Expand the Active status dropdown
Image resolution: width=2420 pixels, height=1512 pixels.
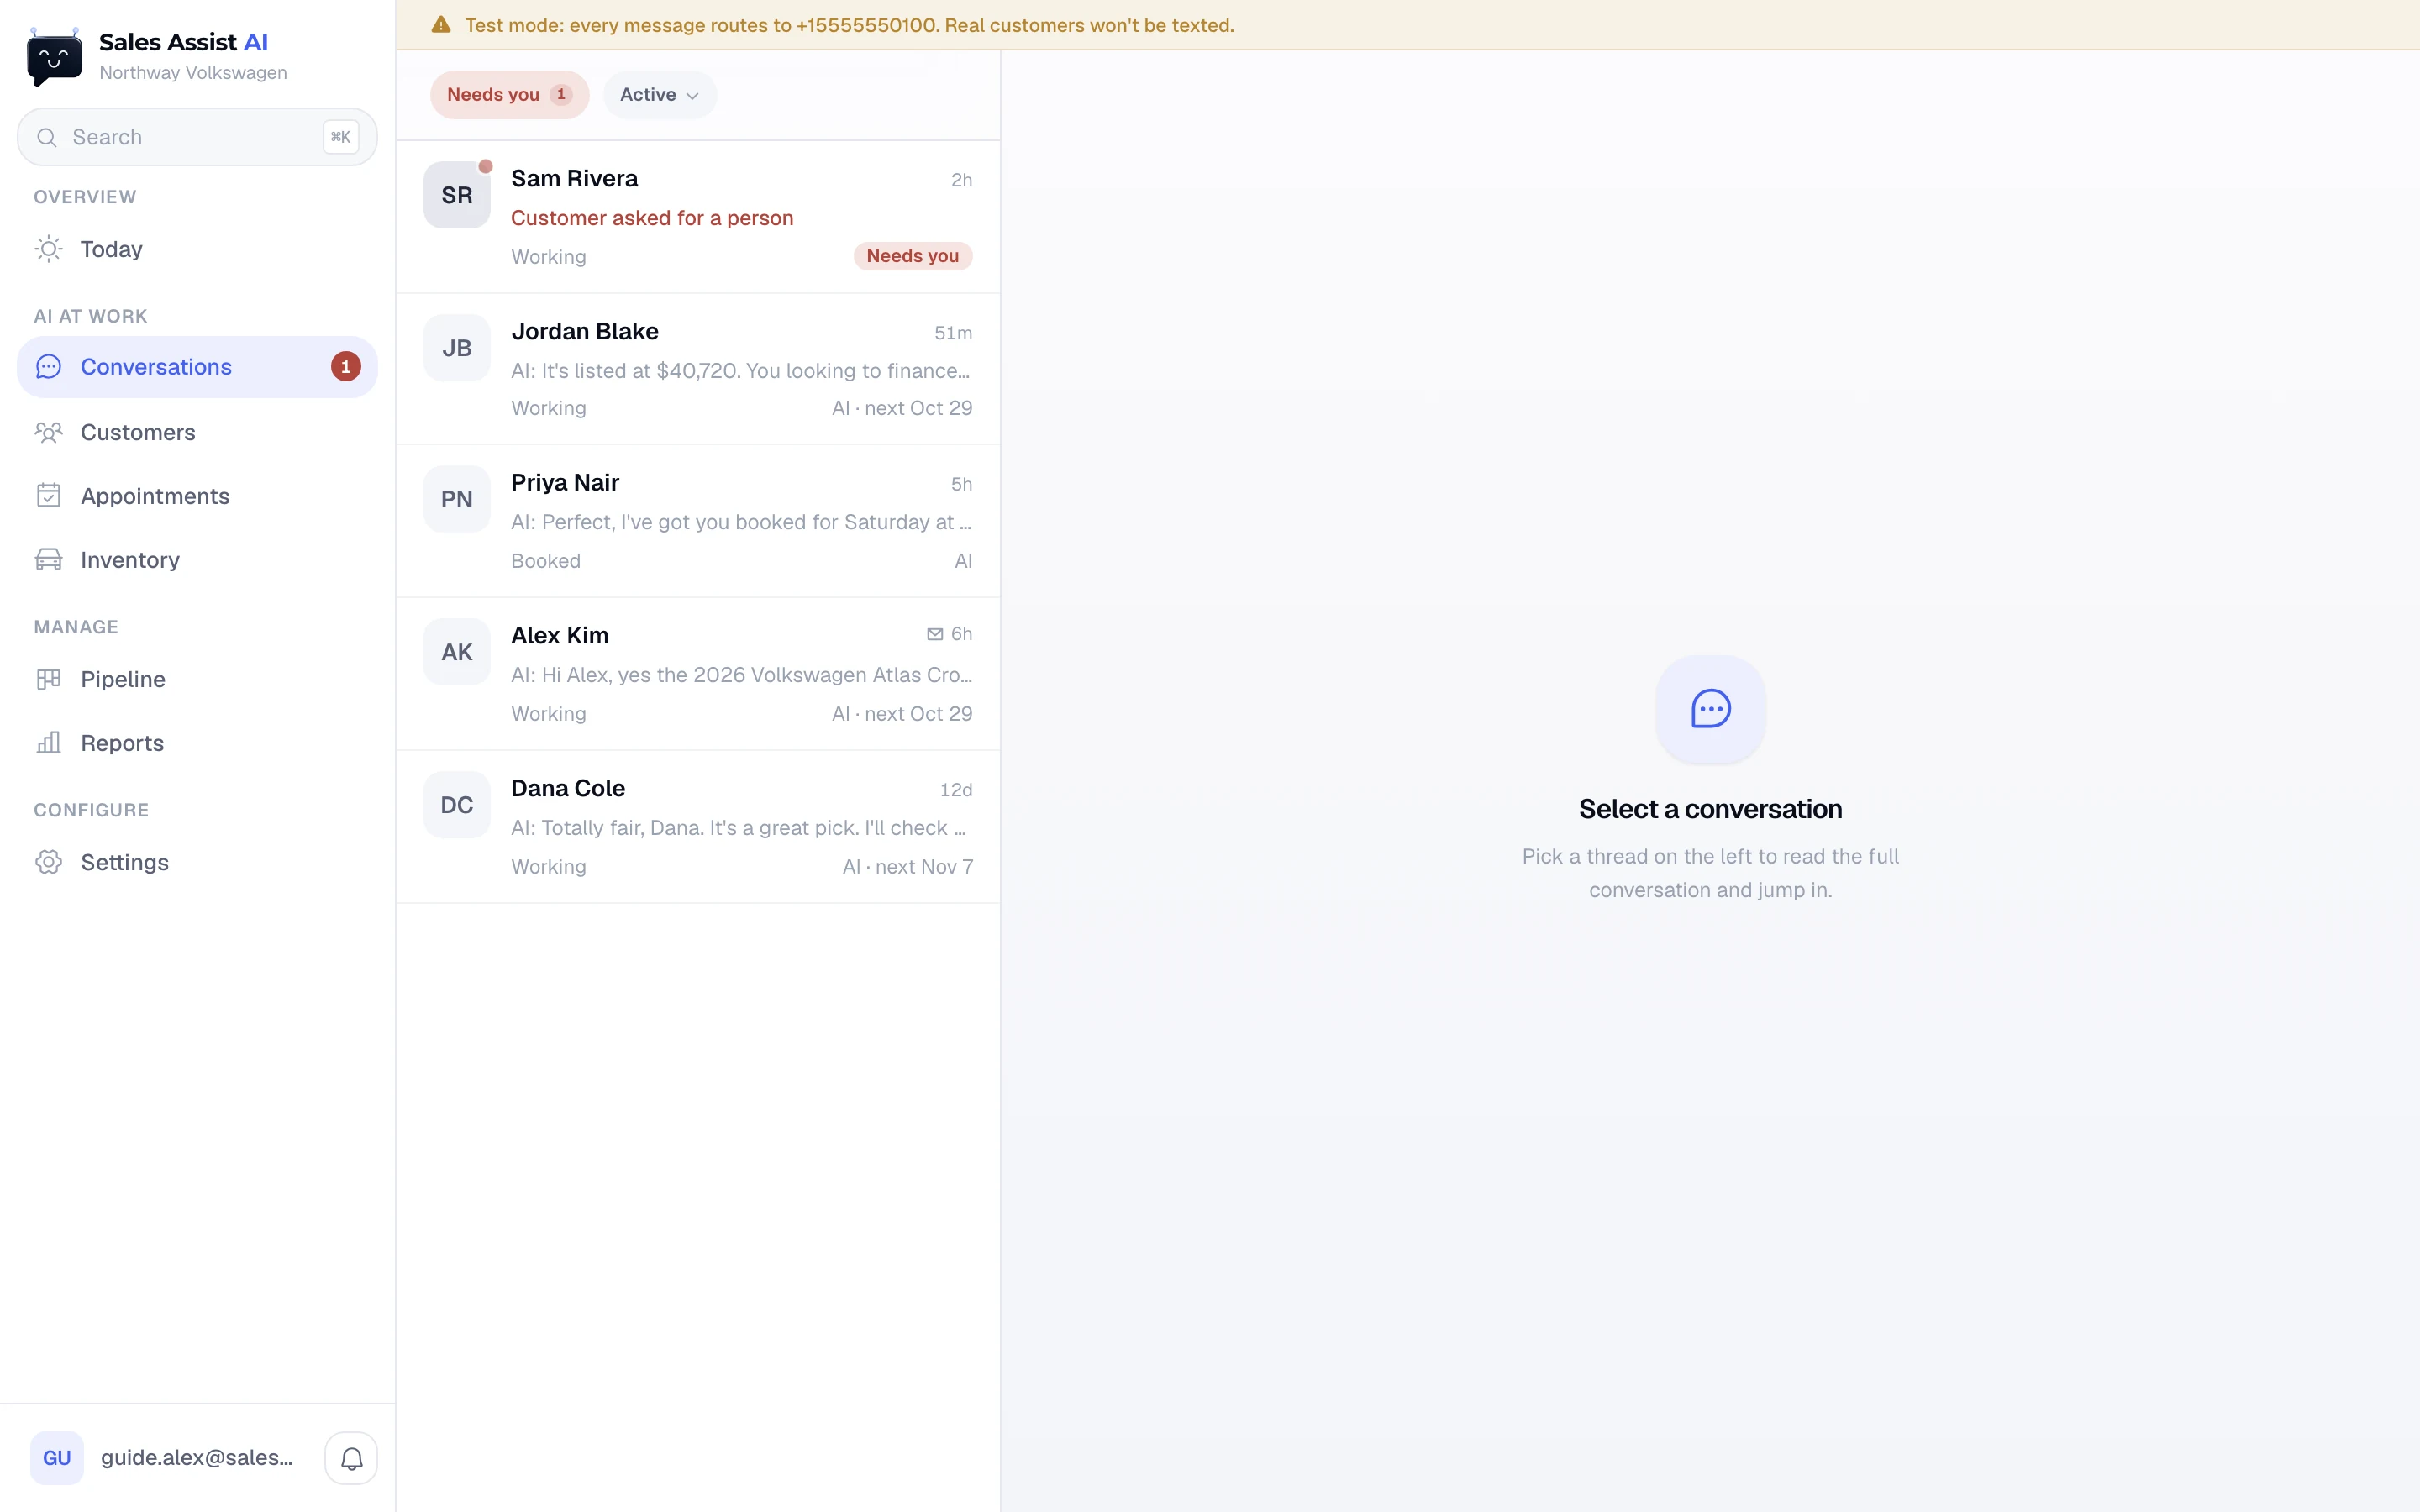point(660,95)
